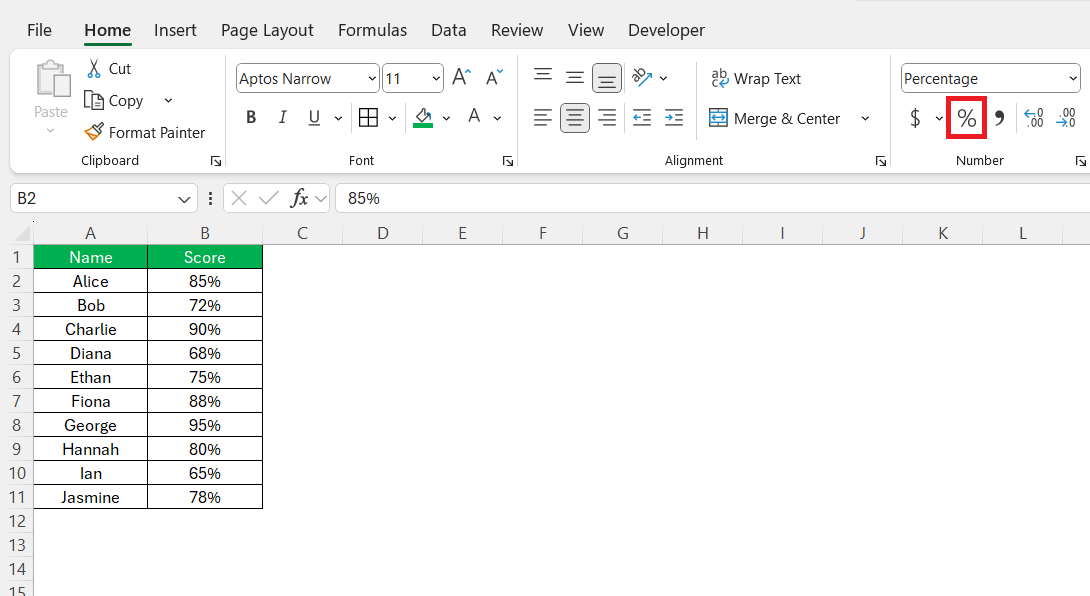The image size is (1090, 596).
Task: Switch to the Insert tab
Action: 175,30
